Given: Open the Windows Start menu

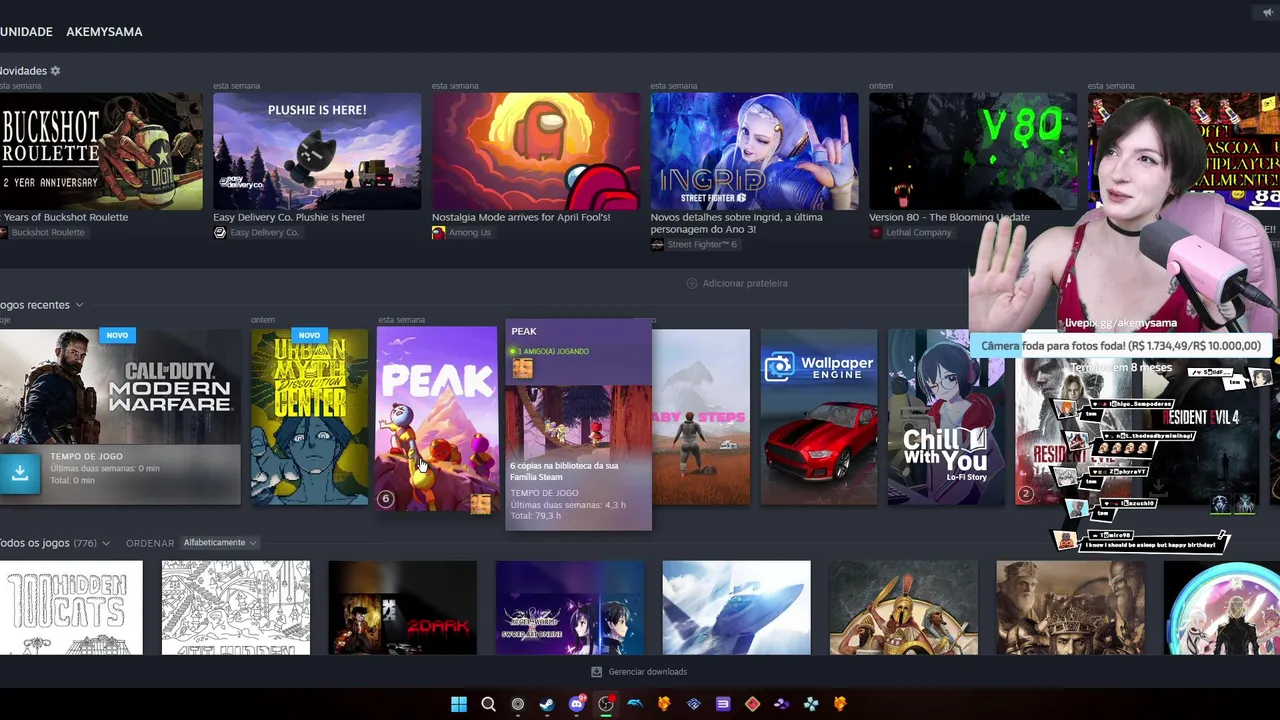Looking at the screenshot, I should 459,704.
